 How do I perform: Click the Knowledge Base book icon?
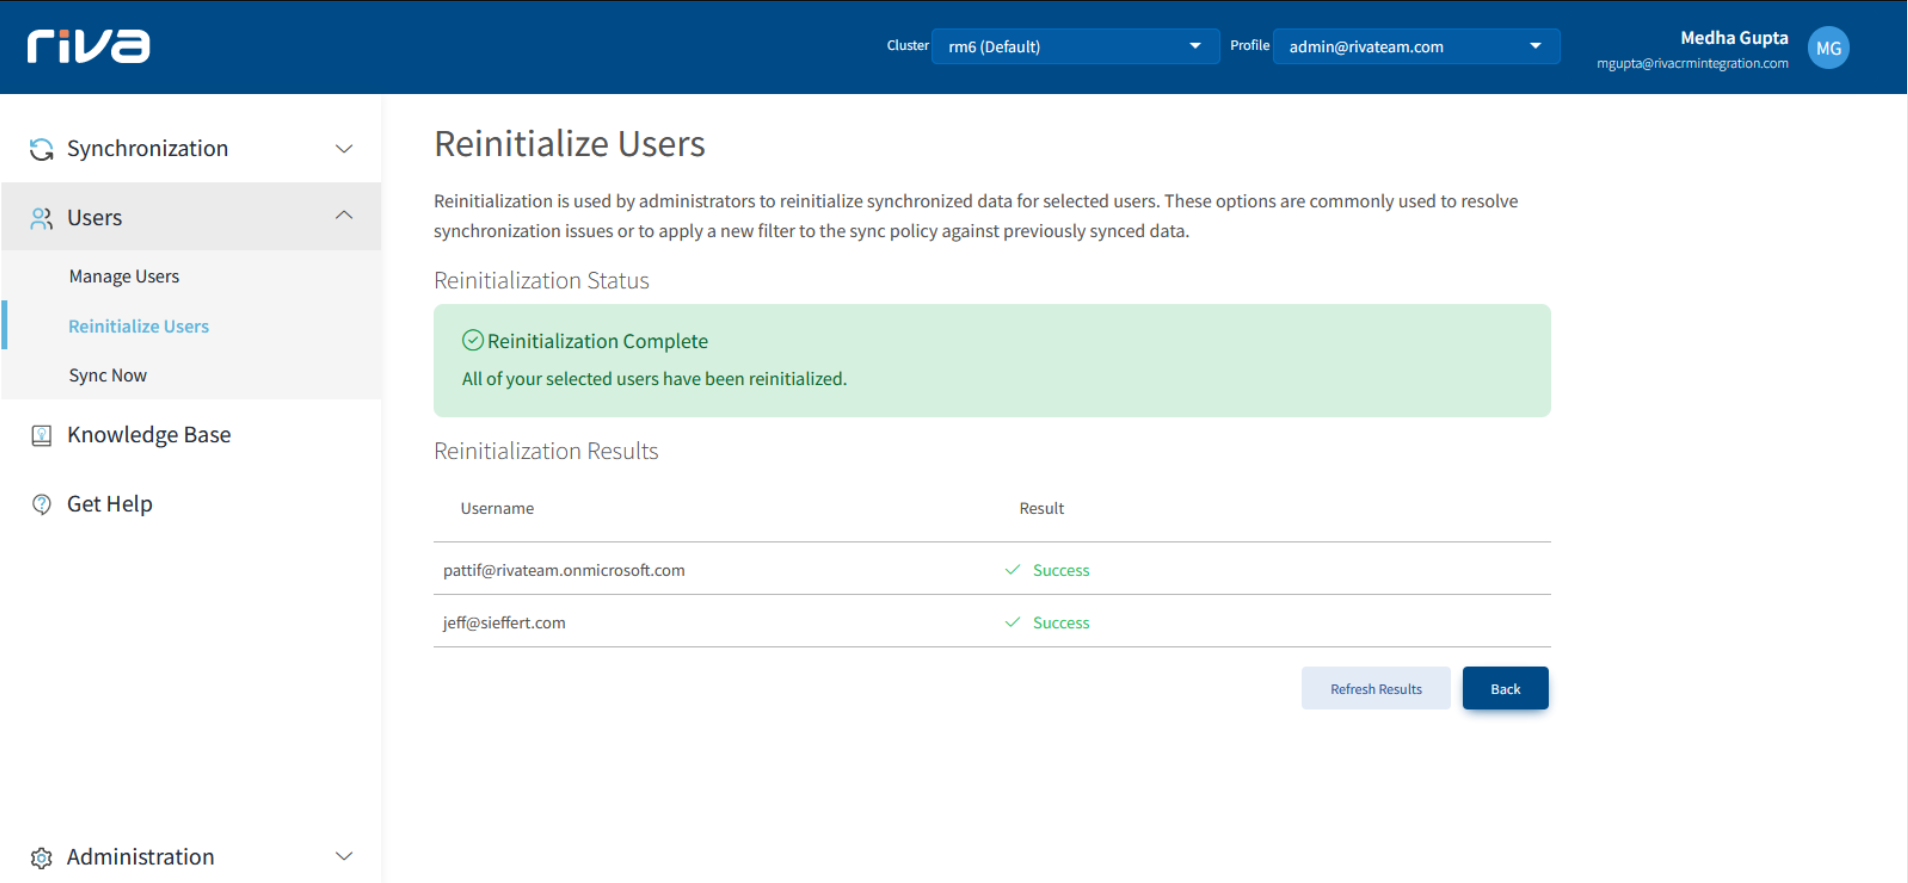[x=41, y=435]
